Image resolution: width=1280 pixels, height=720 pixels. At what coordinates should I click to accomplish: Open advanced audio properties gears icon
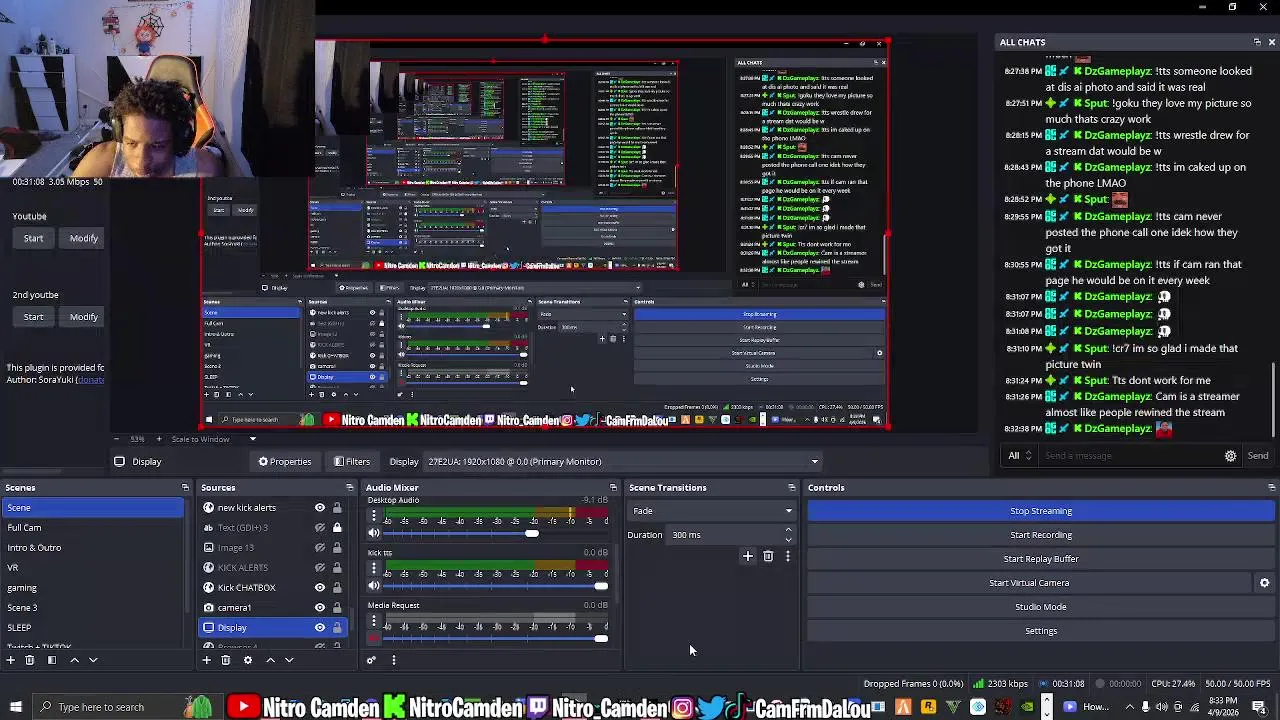pyautogui.click(x=371, y=660)
